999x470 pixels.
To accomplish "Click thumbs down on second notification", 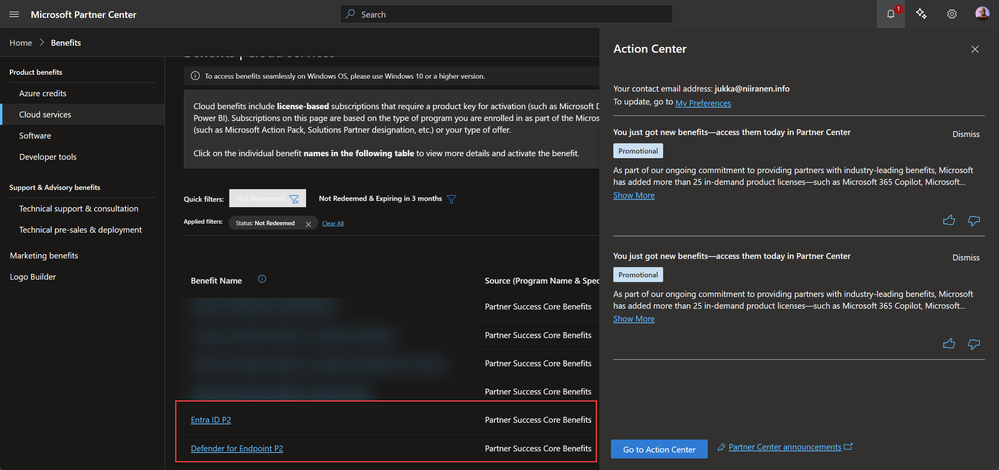I will (974, 344).
